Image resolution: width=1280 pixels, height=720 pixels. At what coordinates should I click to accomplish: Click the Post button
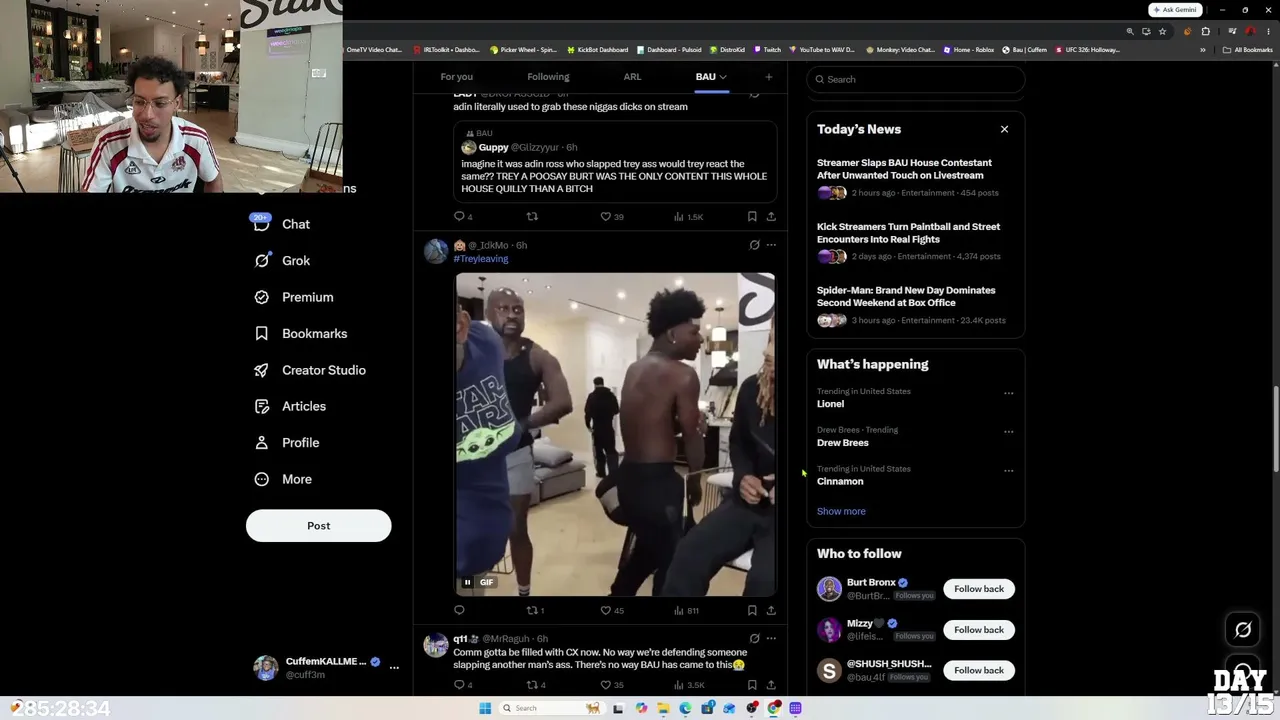(318, 526)
